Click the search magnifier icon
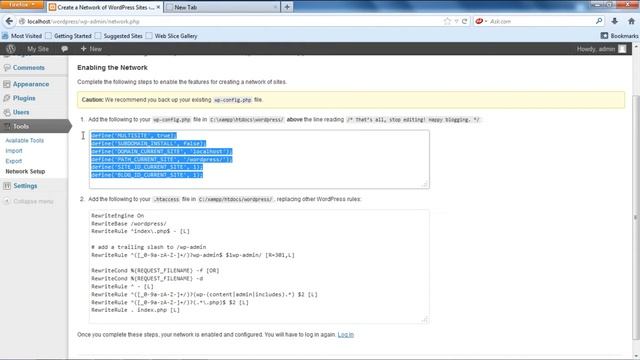 pyautogui.click(x=599, y=21)
